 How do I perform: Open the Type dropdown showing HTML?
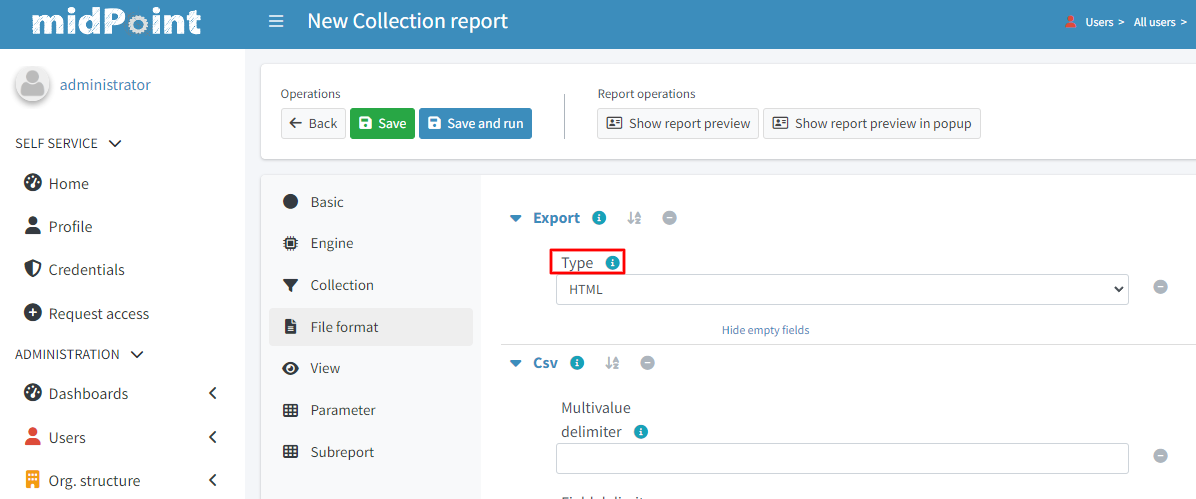(841, 290)
